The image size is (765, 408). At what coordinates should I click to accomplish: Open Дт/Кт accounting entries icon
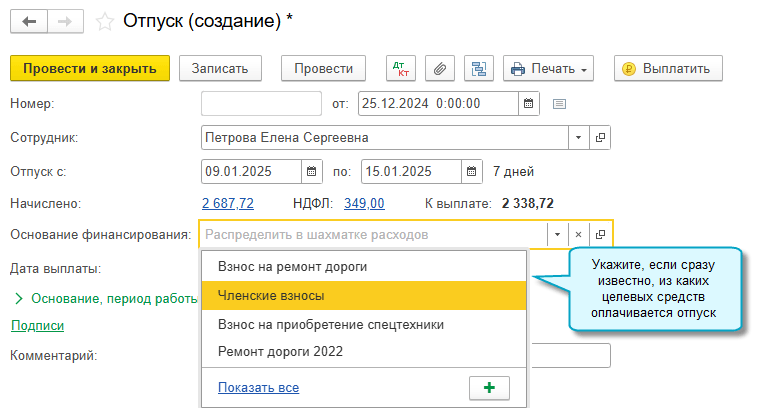403,69
